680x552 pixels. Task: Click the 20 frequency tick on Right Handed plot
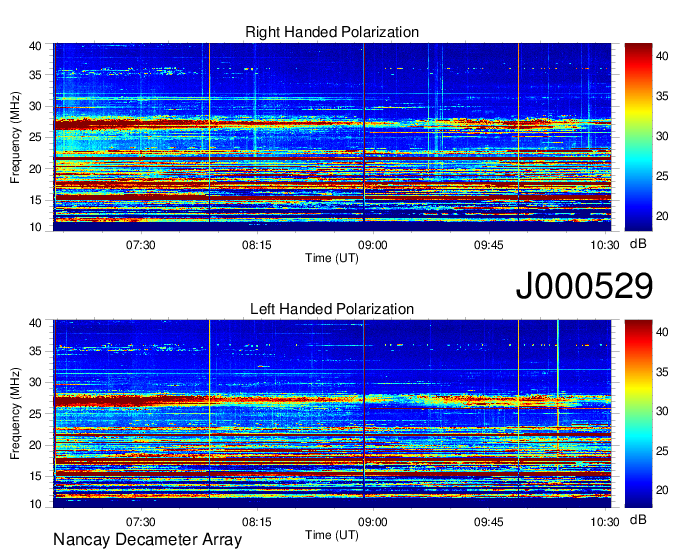tap(35, 169)
